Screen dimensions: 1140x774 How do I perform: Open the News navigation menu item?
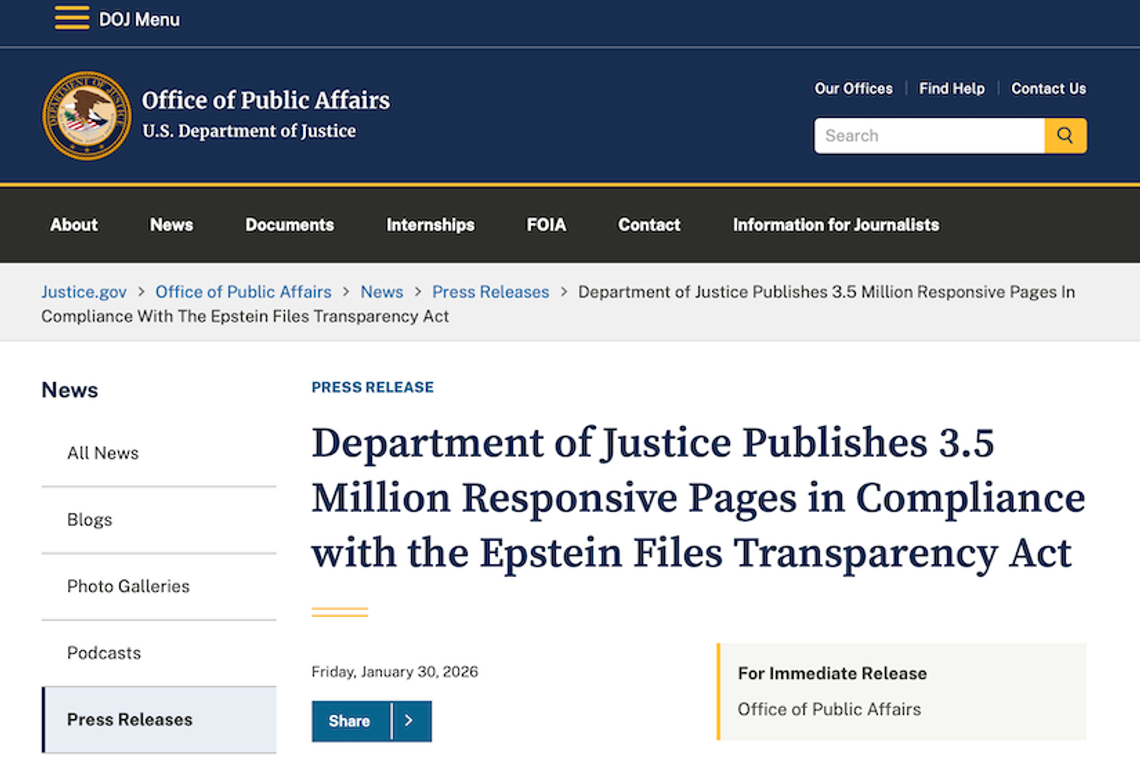click(x=171, y=225)
